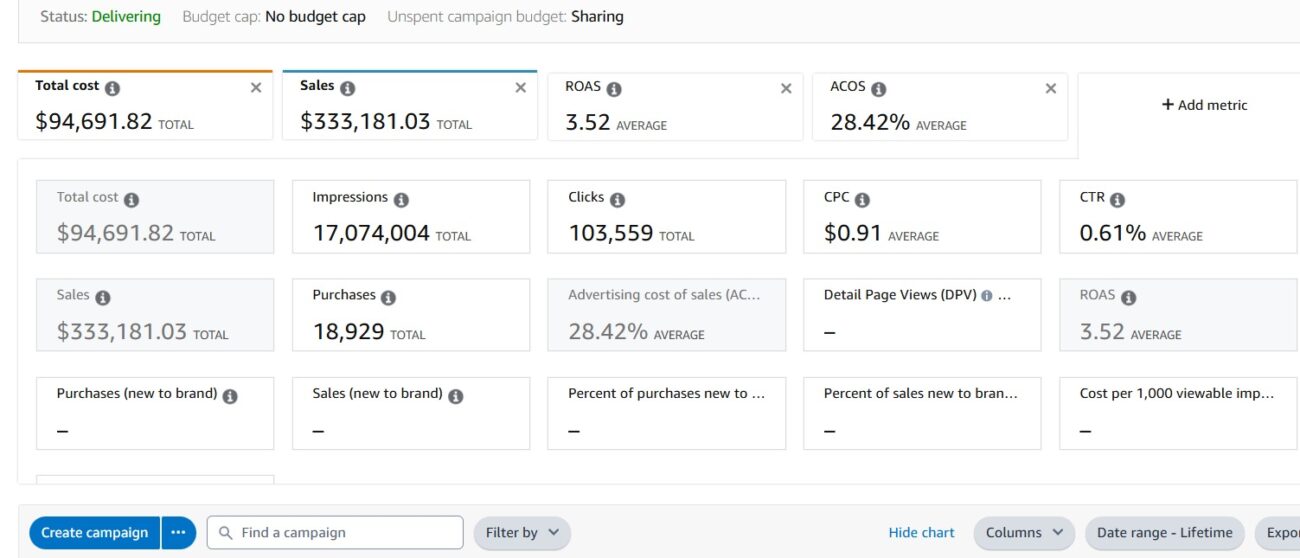Screen dimensions: 1300x558
Task: Expand the Columns dropdown
Action: (1024, 533)
